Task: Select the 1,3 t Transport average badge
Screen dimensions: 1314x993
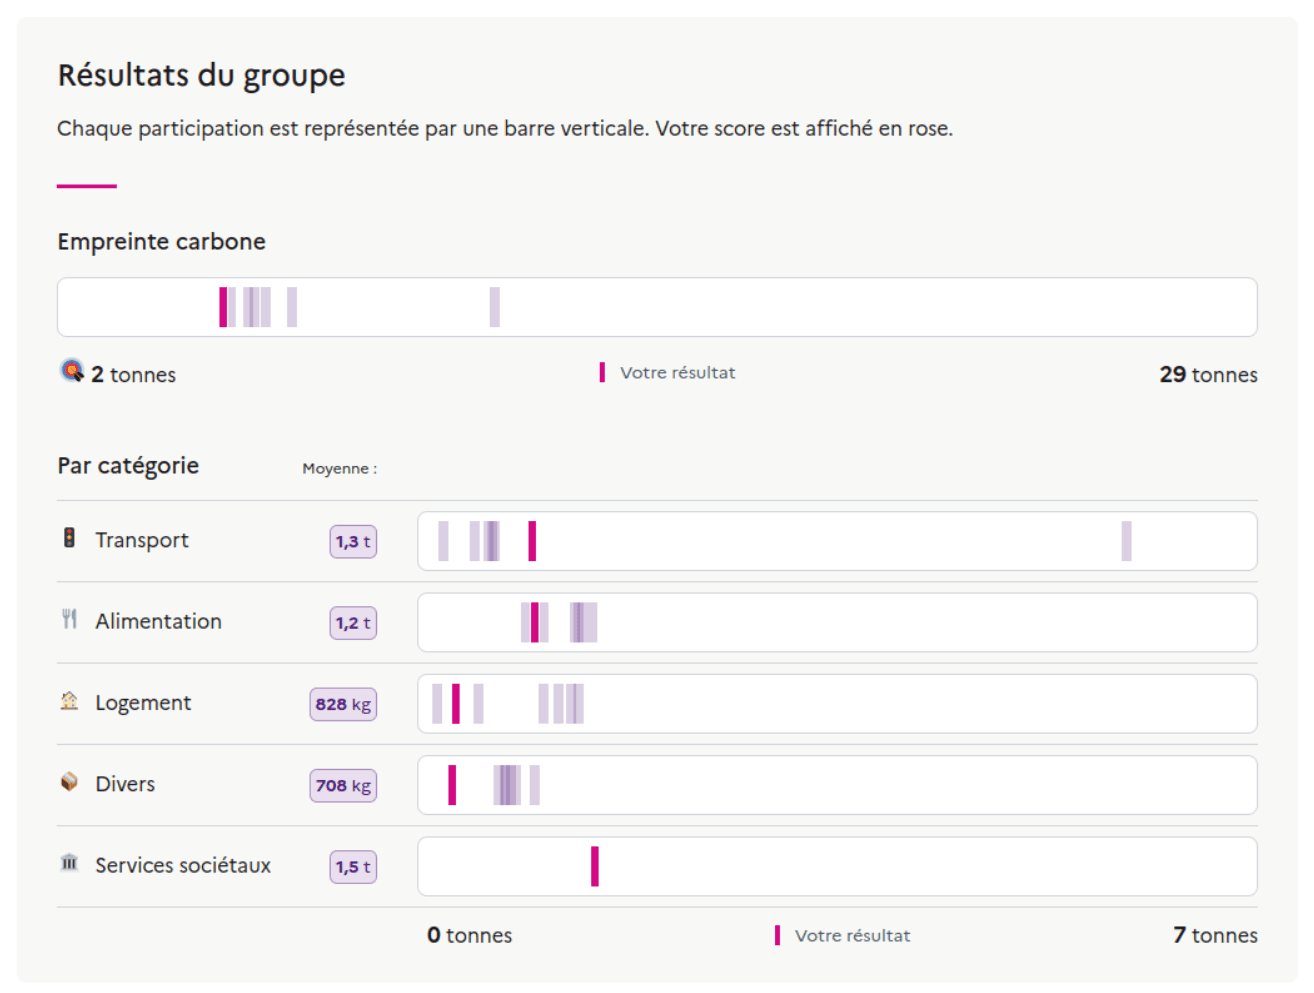Action: click(x=352, y=541)
